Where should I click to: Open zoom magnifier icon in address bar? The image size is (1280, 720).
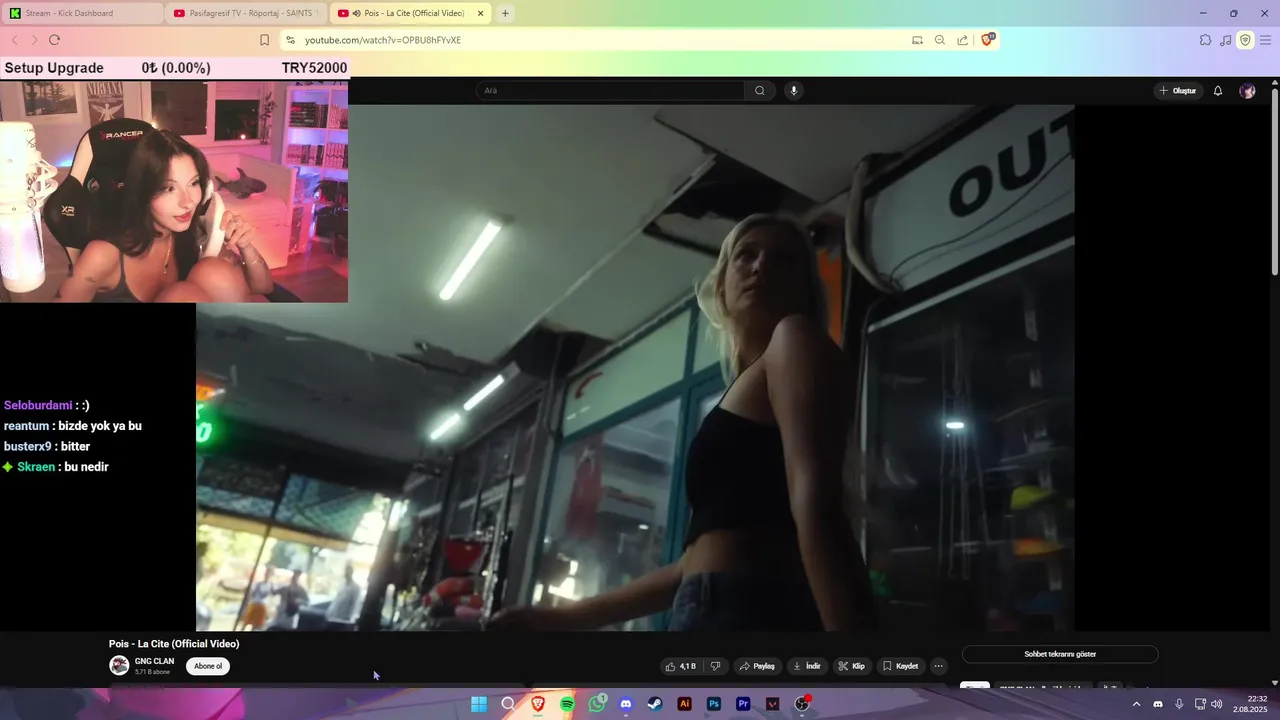pos(940,40)
